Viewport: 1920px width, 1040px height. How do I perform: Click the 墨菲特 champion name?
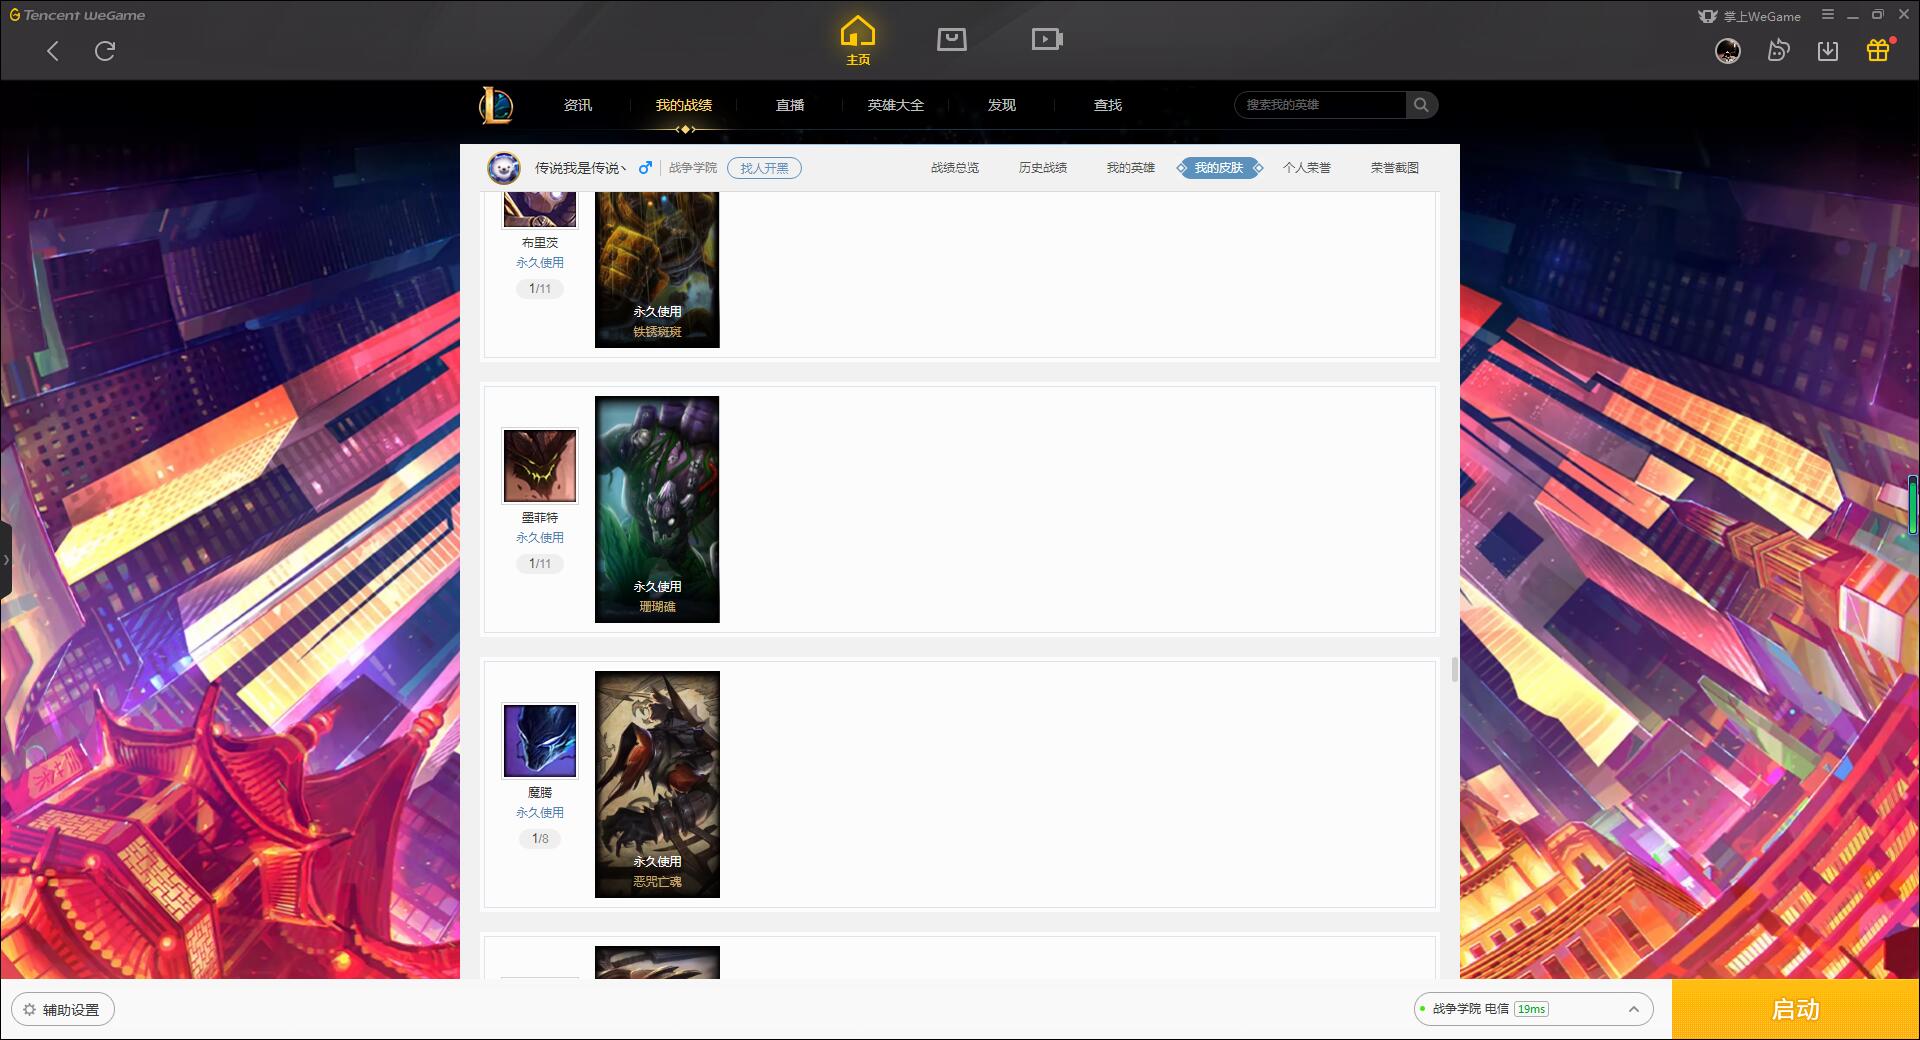point(540,518)
